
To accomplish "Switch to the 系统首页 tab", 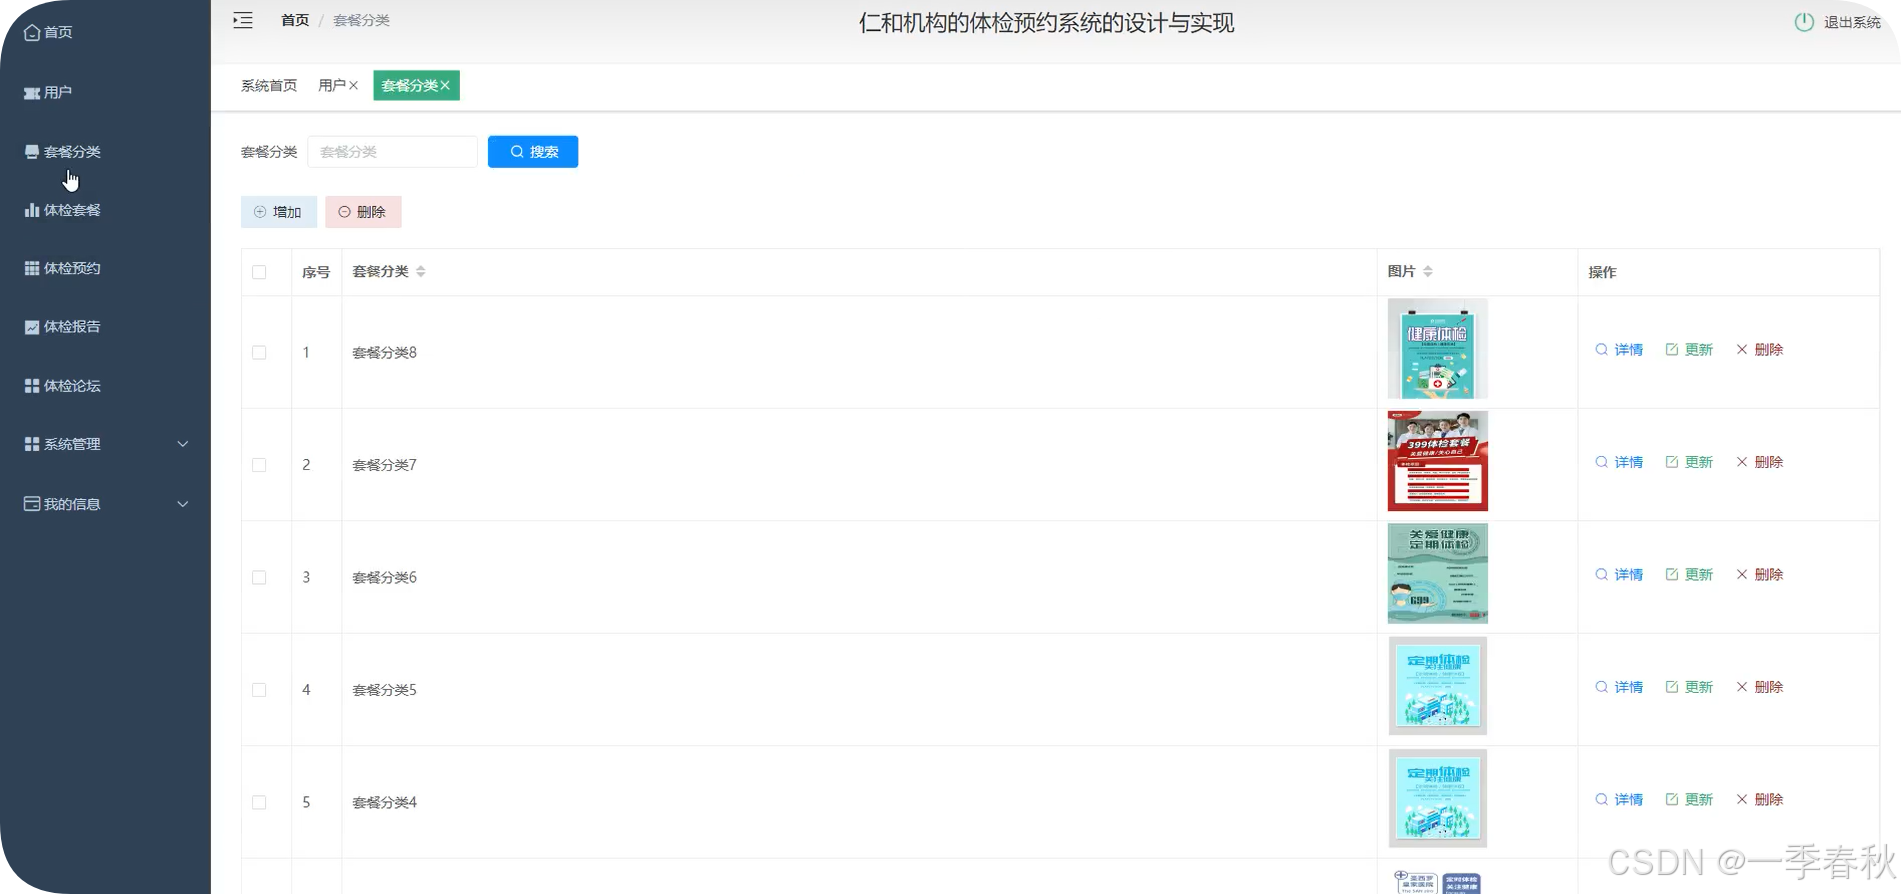I will click(269, 86).
